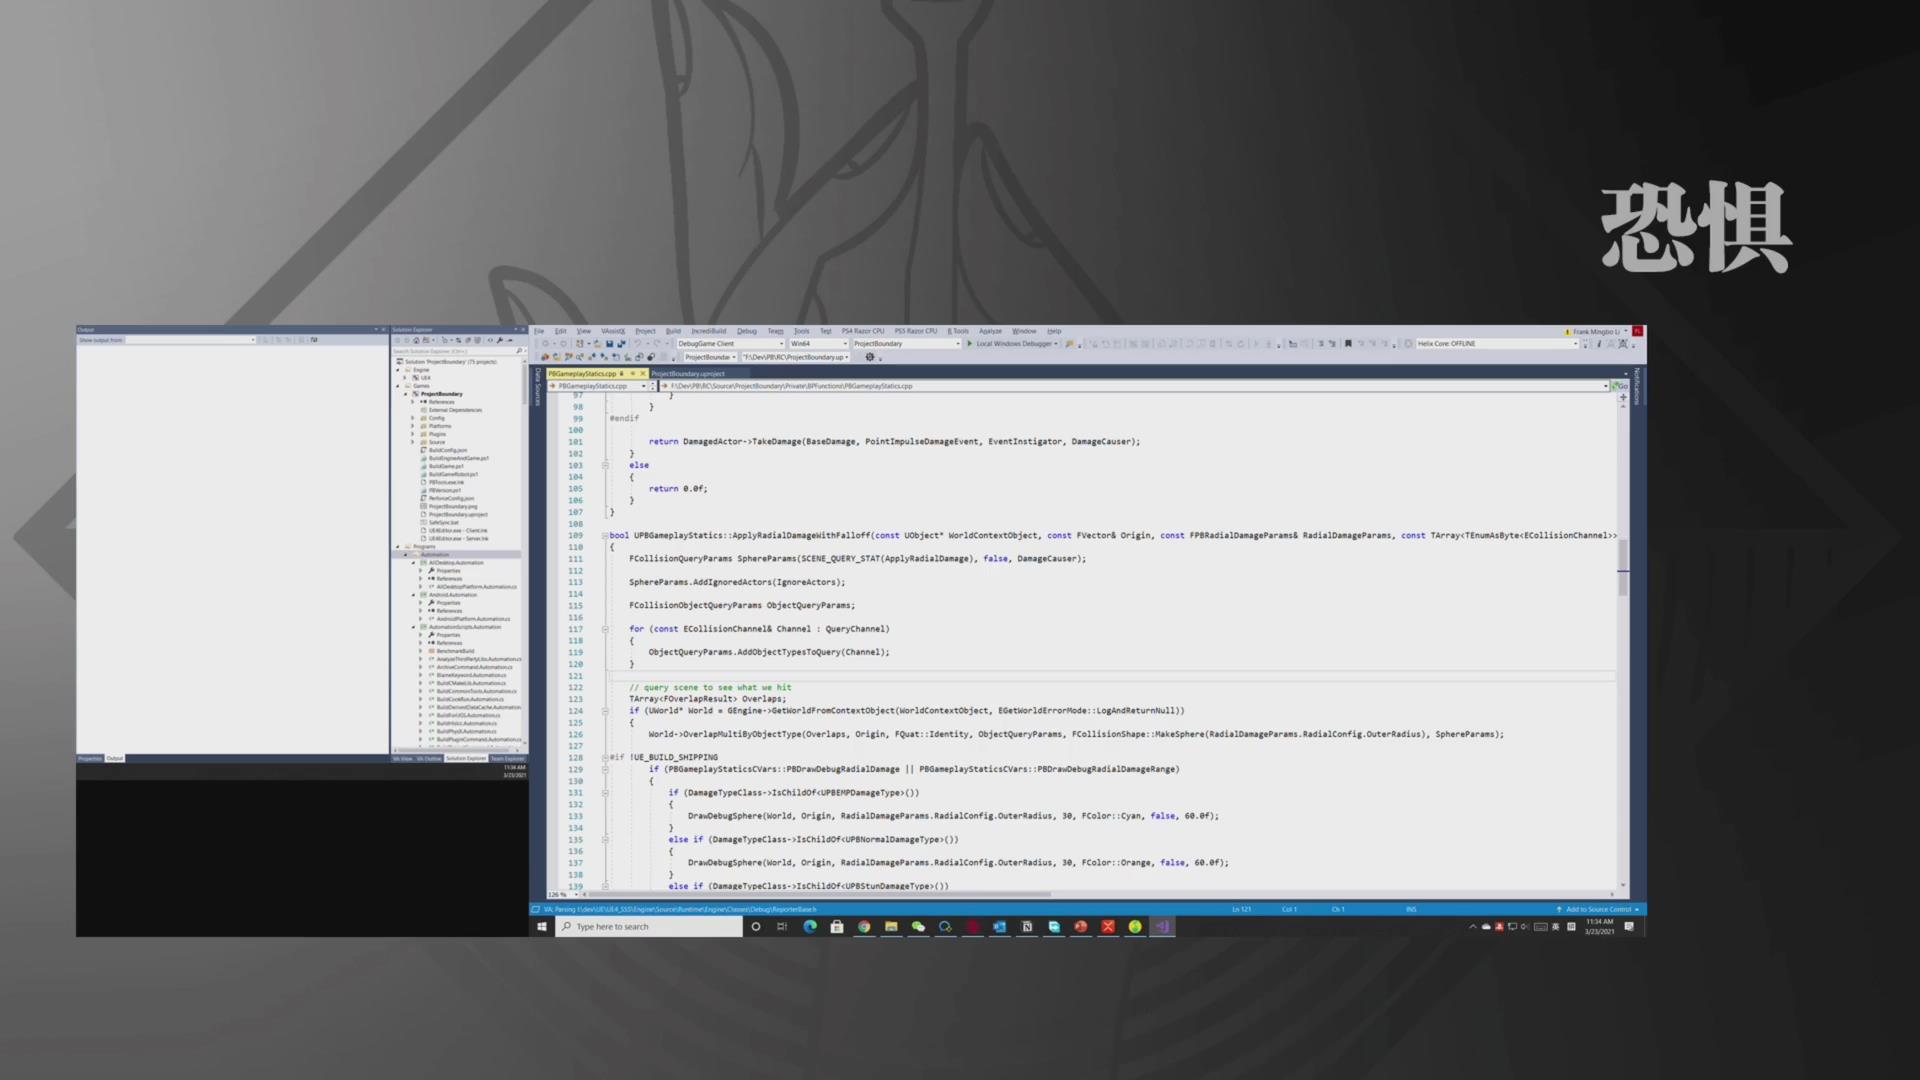Toggle the bookmark icon in the toolbar
This screenshot has width=1920, height=1080.
tap(1348, 344)
